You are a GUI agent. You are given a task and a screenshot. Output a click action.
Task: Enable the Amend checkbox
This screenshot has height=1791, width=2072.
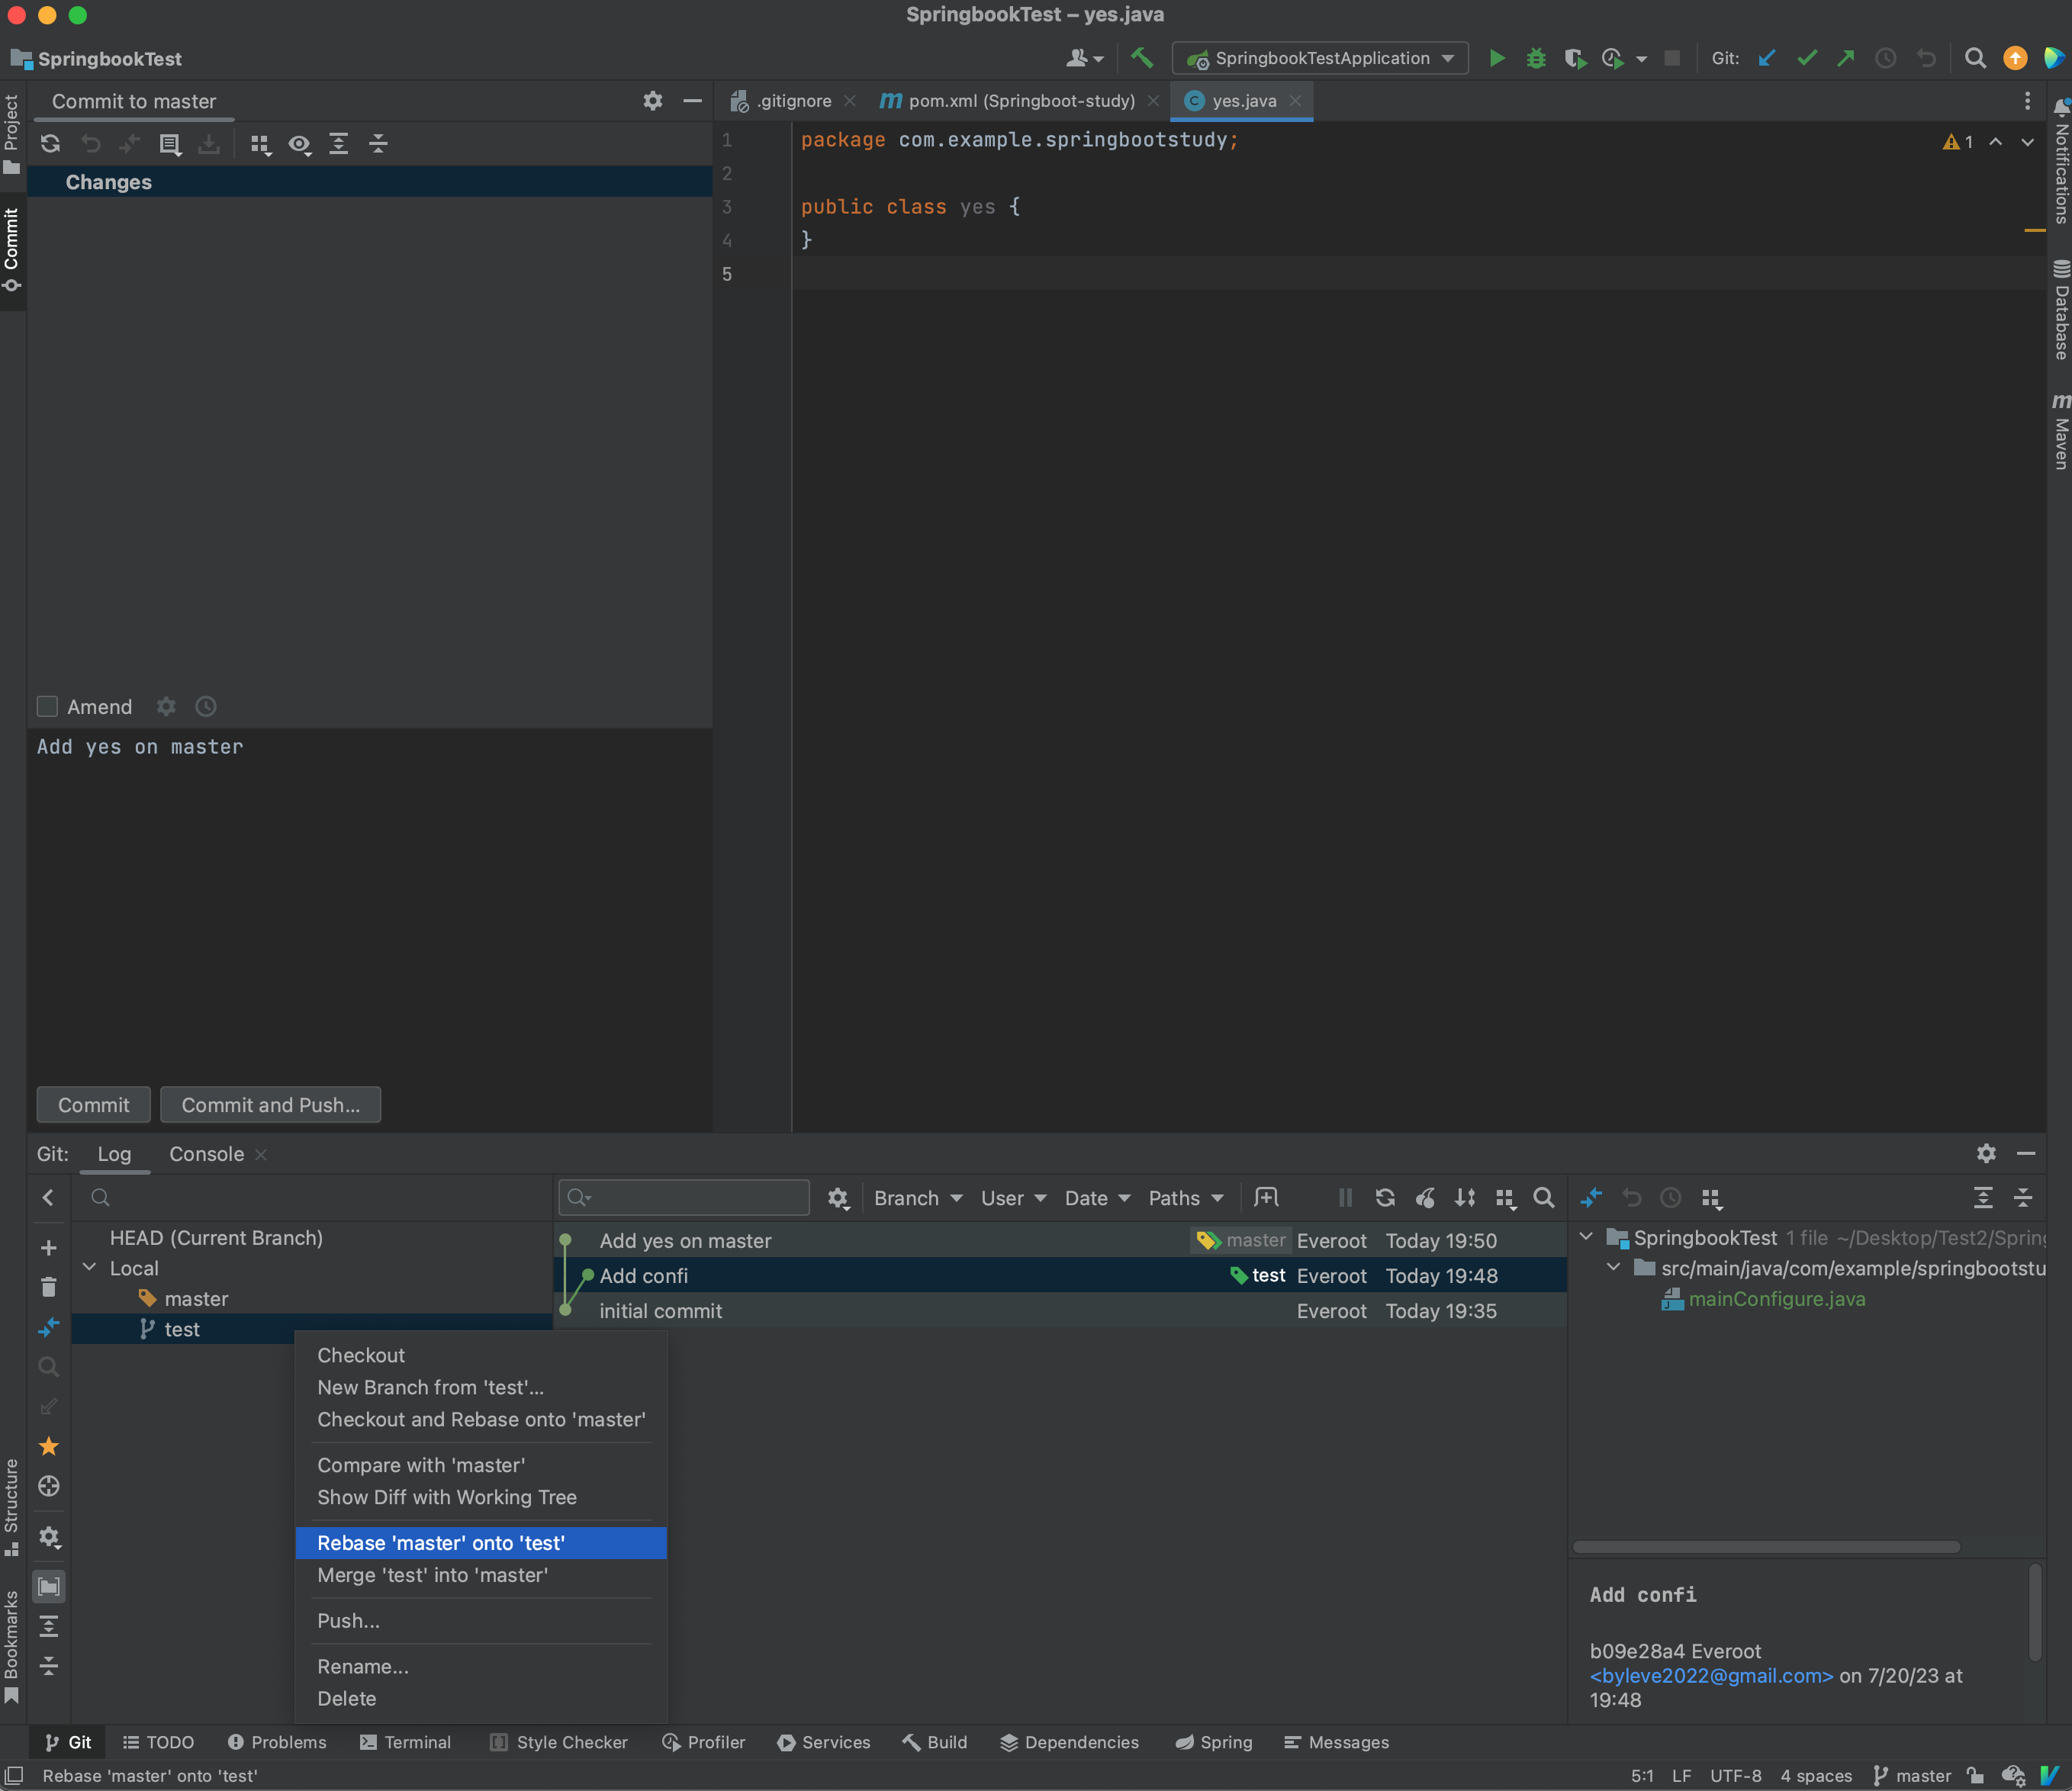point(47,707)
